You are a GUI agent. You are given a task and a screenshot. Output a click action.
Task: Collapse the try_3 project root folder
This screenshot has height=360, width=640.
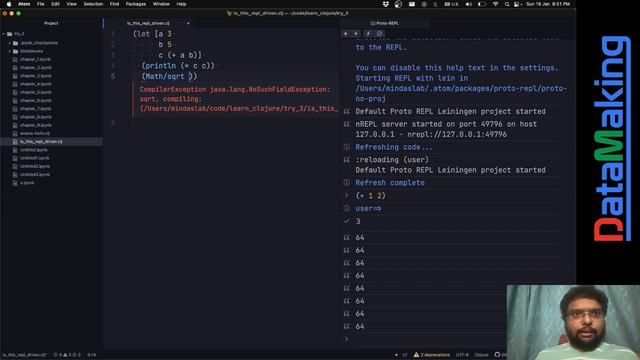click(4, 34)
